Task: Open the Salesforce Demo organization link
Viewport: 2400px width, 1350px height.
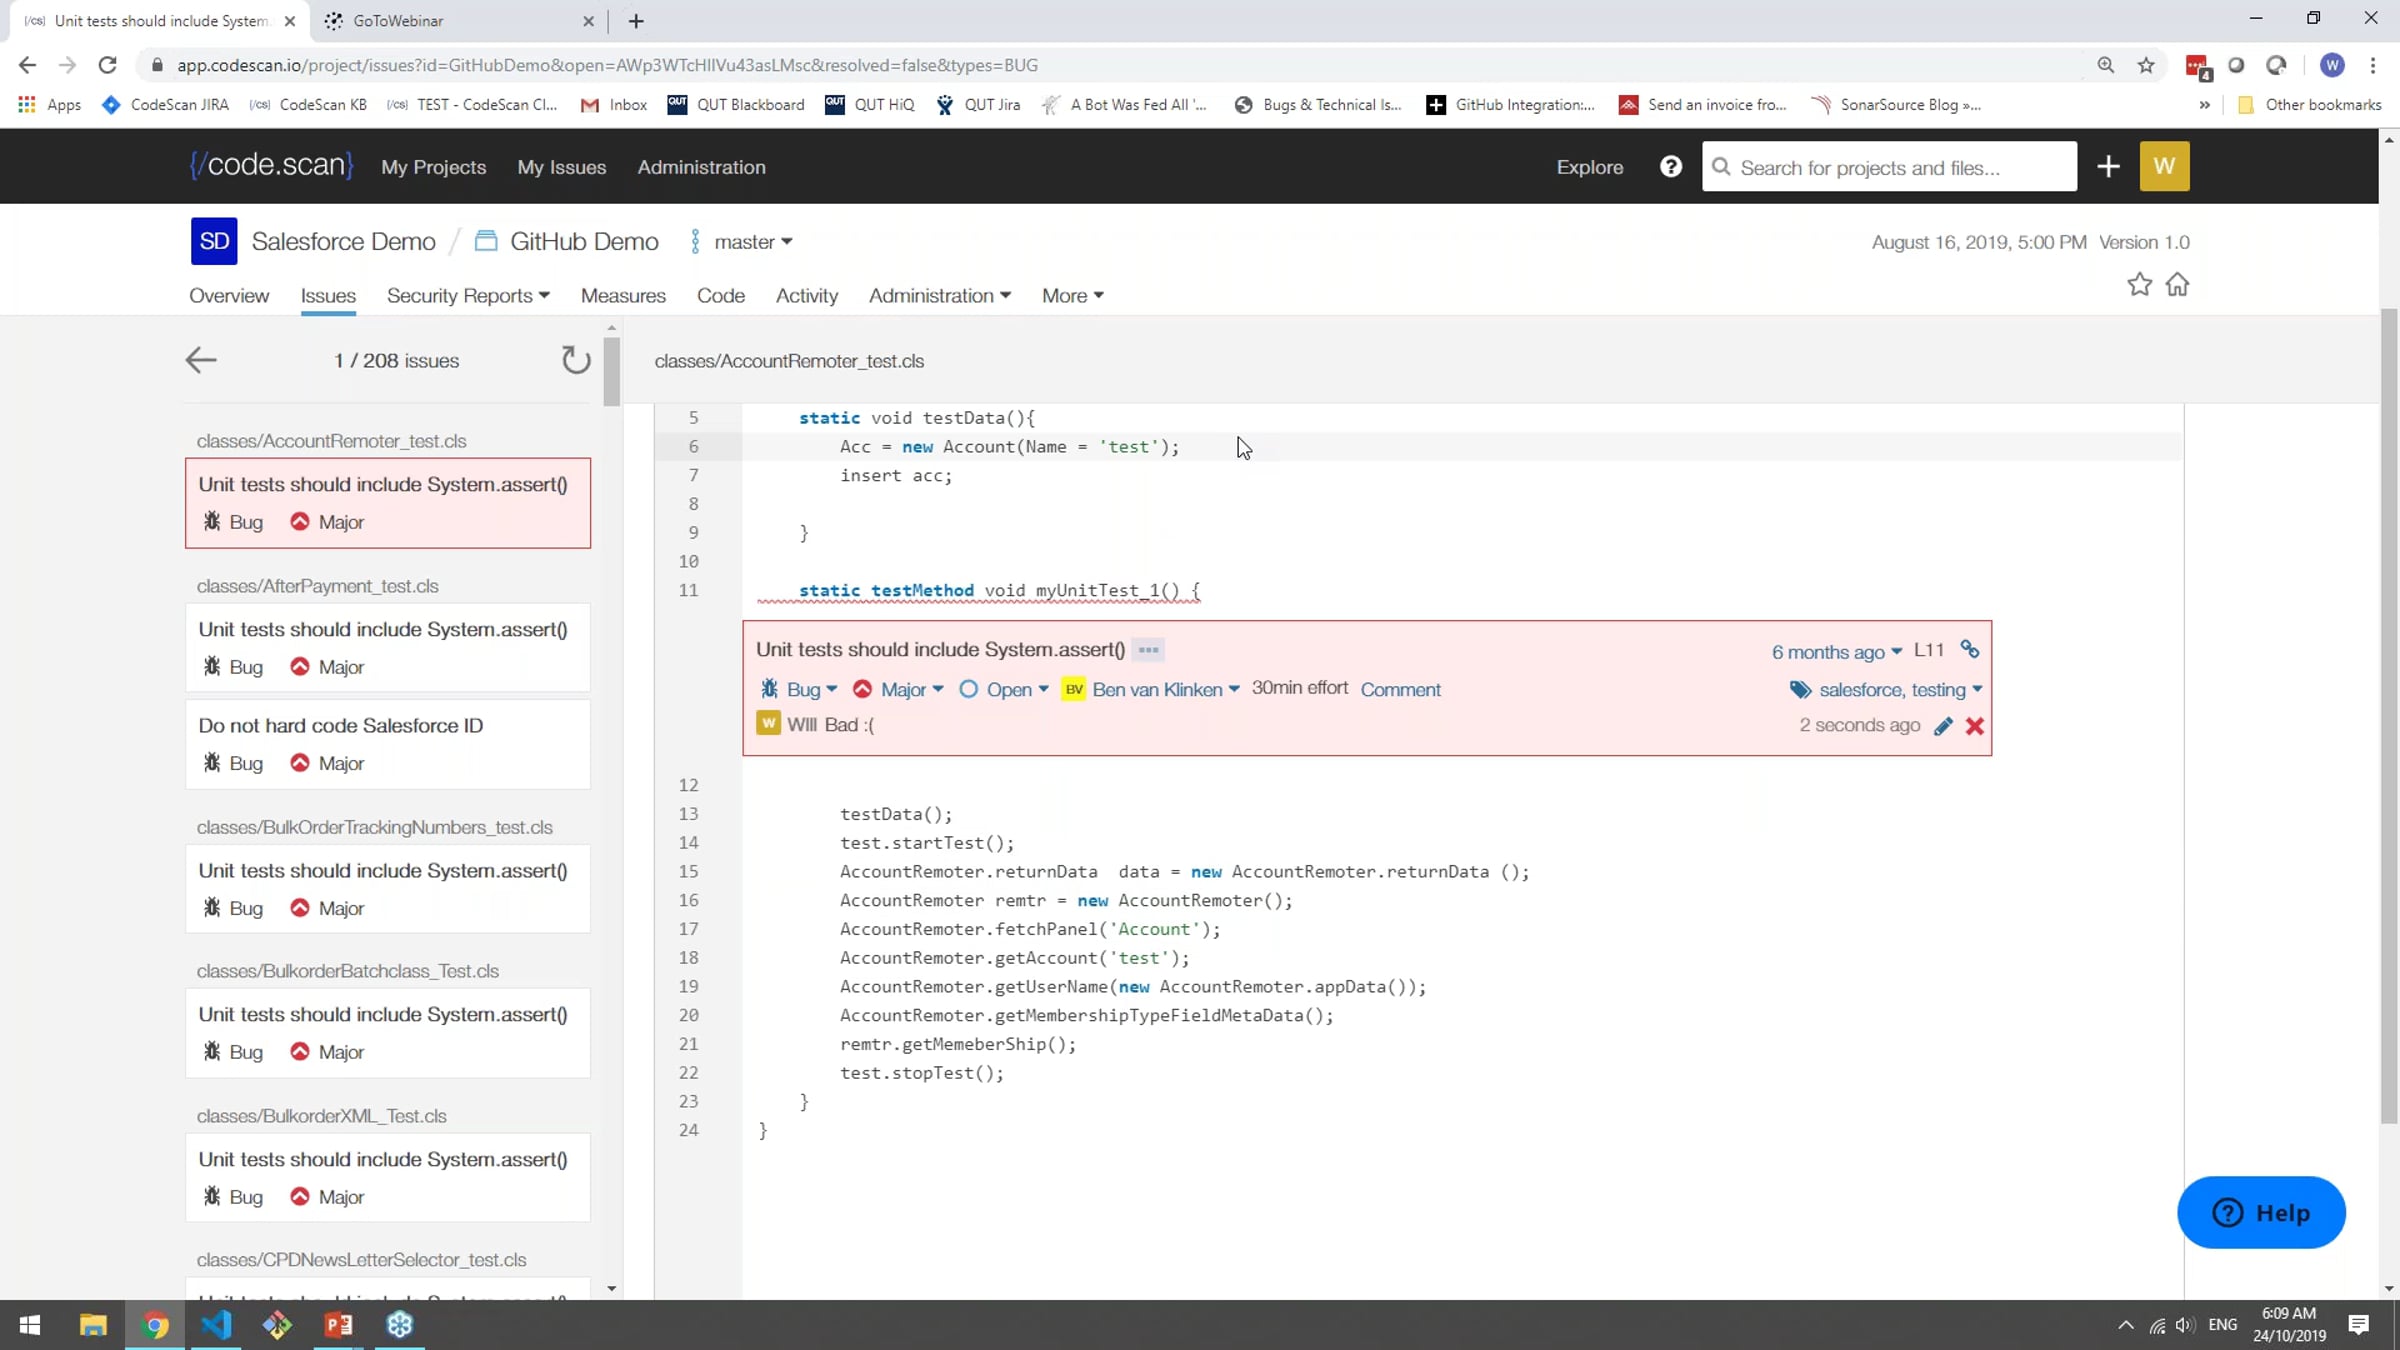Action: (343, 241)
